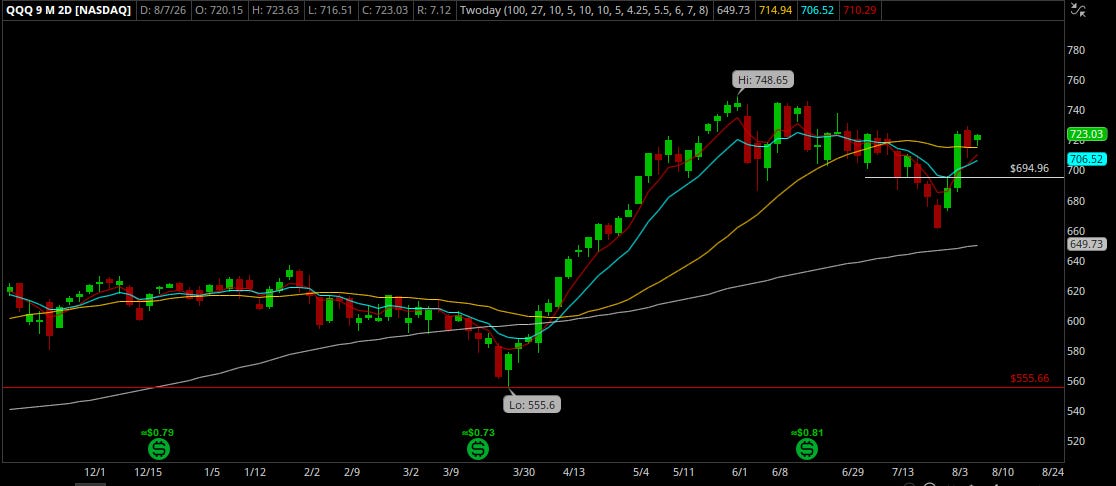This screenshot has height=486, width=1116.
Task: Click the 6/29 date axis label
Action: [853, 472]
